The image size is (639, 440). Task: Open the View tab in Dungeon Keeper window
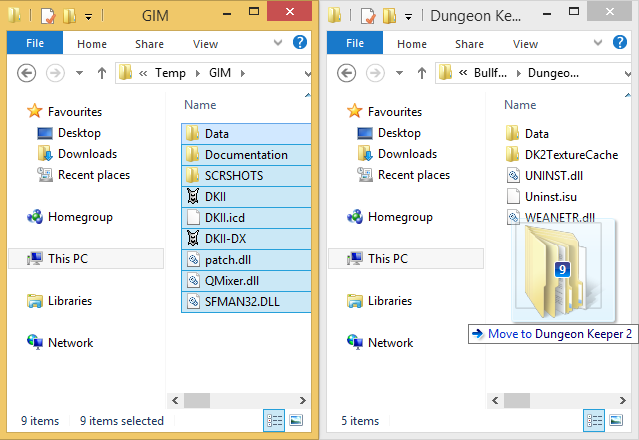pyautogui.click(x=525, y=44)
